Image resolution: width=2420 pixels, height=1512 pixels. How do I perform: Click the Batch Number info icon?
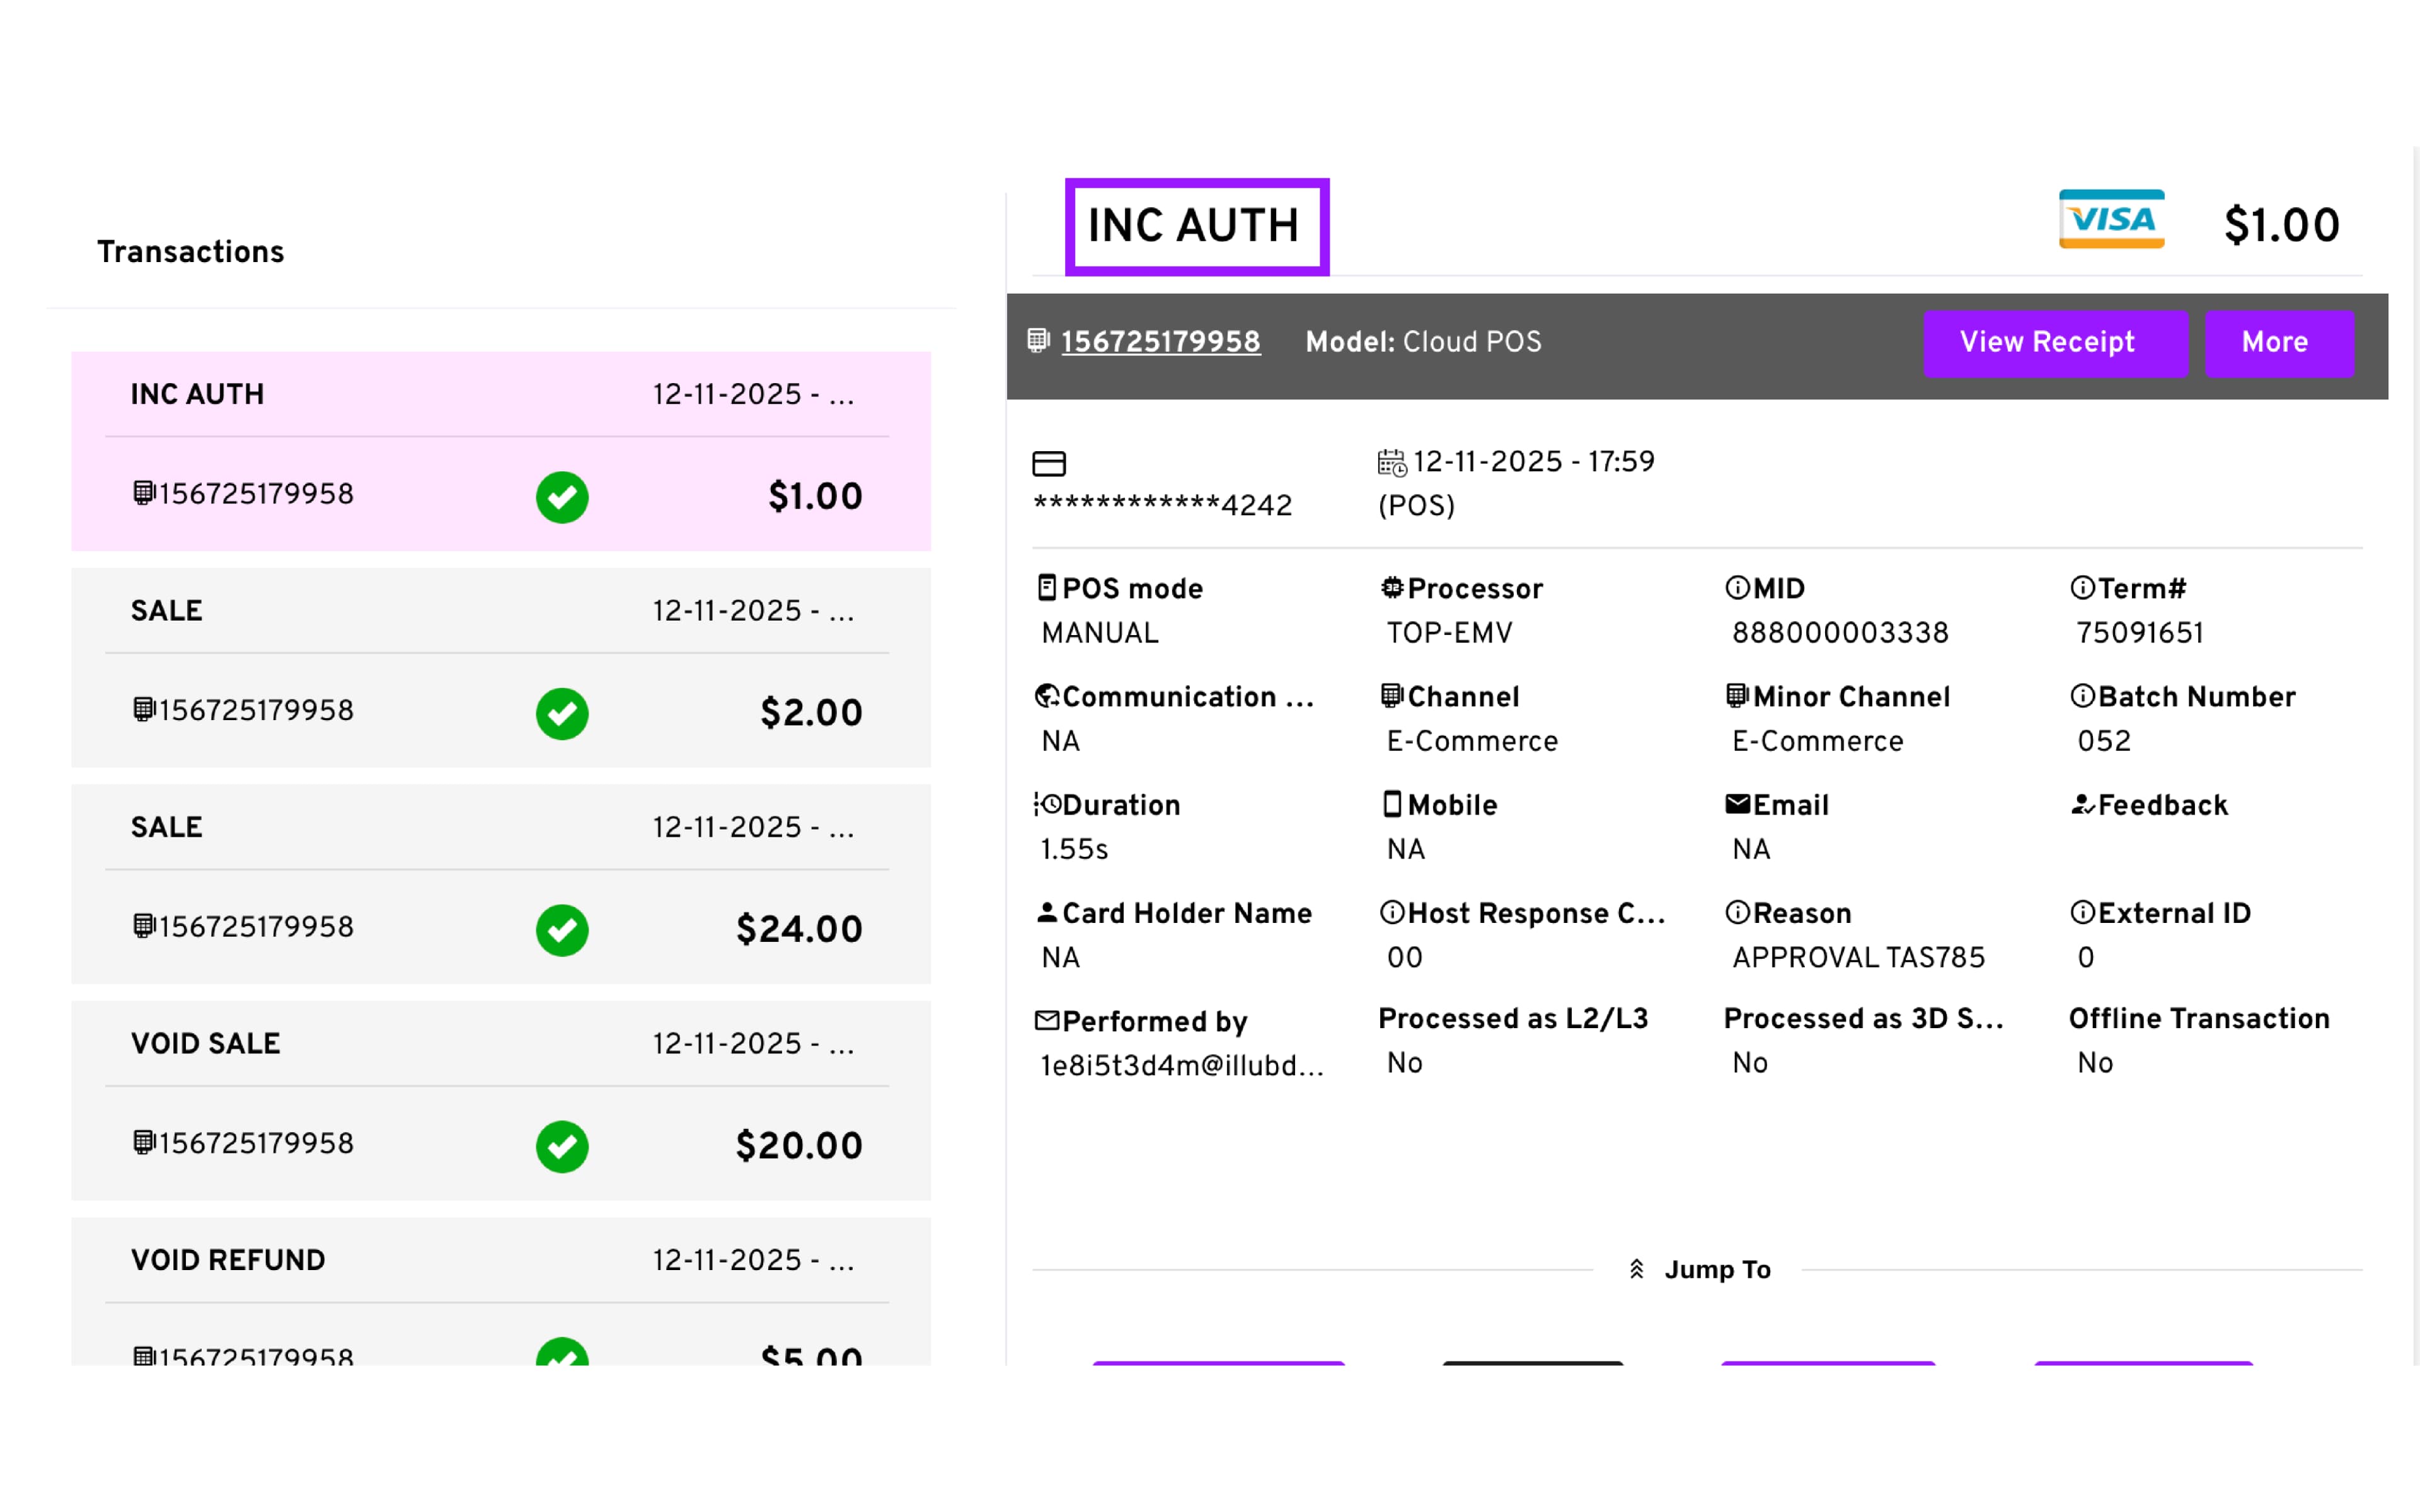point(2082,696)
